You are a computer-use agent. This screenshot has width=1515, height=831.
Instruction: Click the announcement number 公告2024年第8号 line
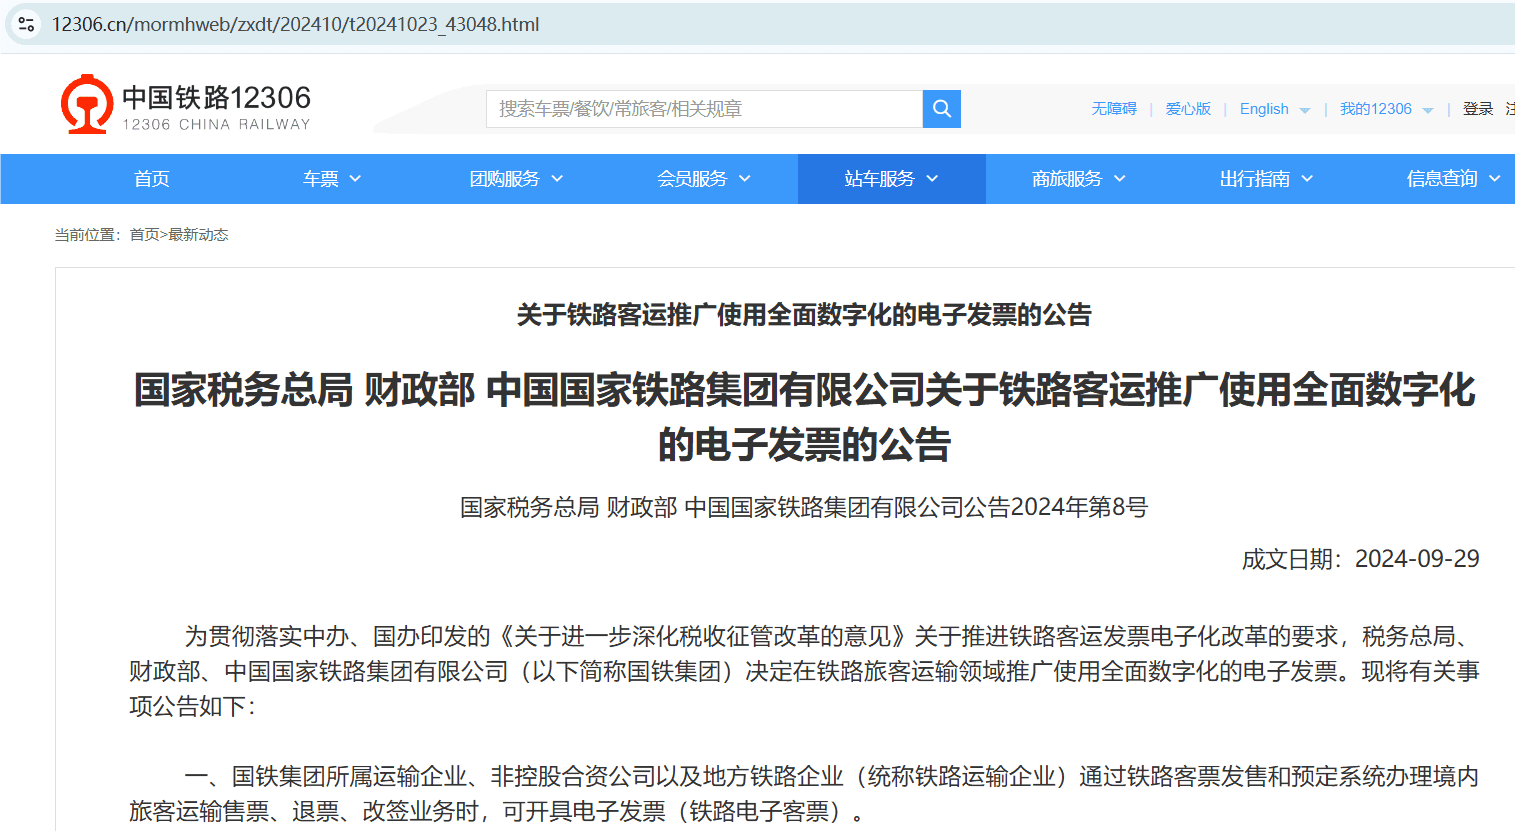(x=804, y=507)
